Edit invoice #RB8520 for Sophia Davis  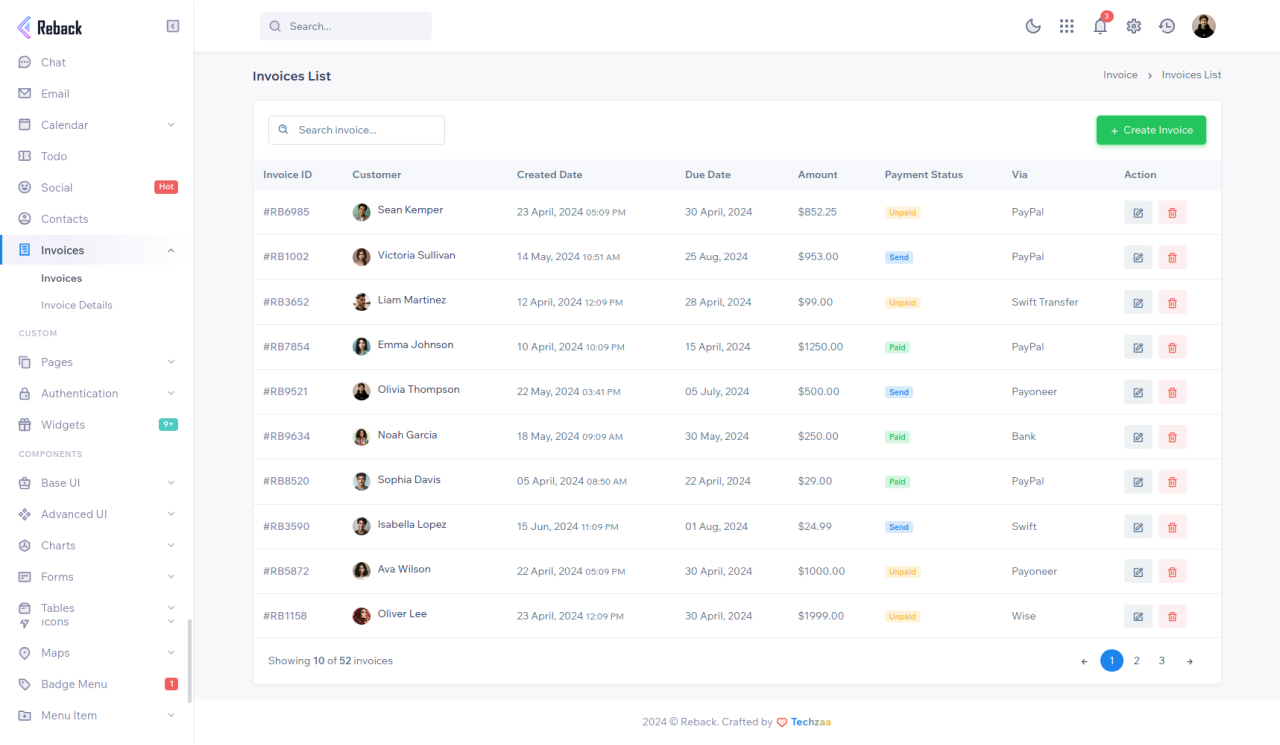pos(1138,481)
